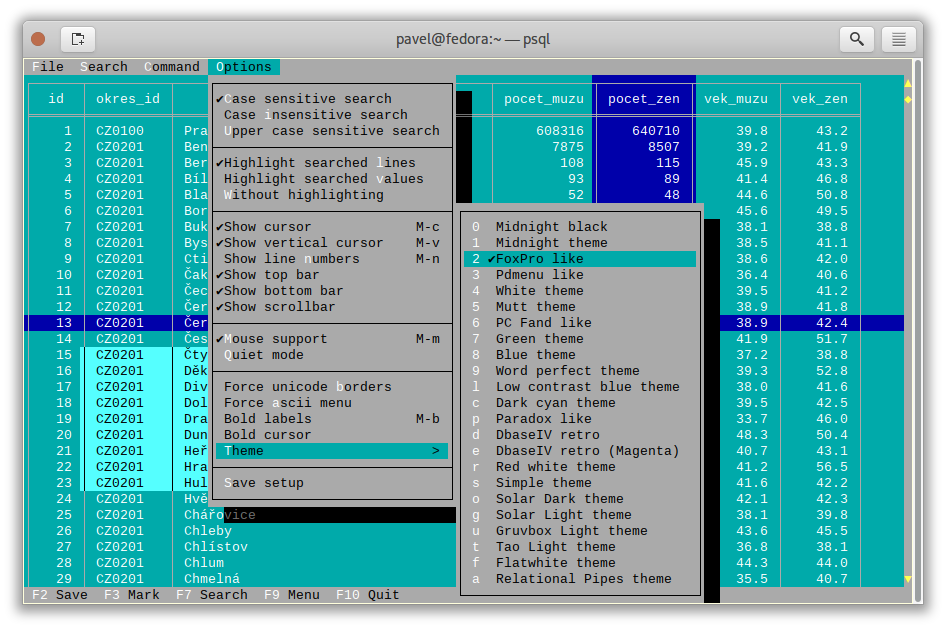Select Simple theme
Viewport: 946px width, 629px height.
(x=580, y=482)
